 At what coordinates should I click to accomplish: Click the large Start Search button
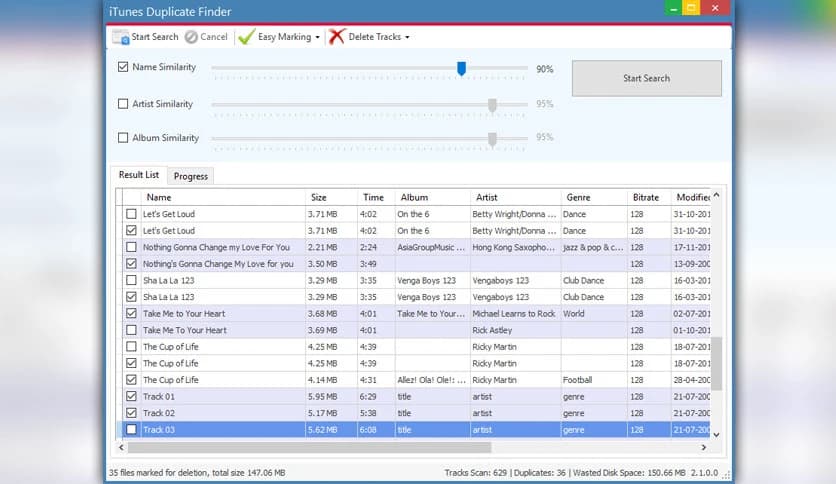[x=647, y=78]
